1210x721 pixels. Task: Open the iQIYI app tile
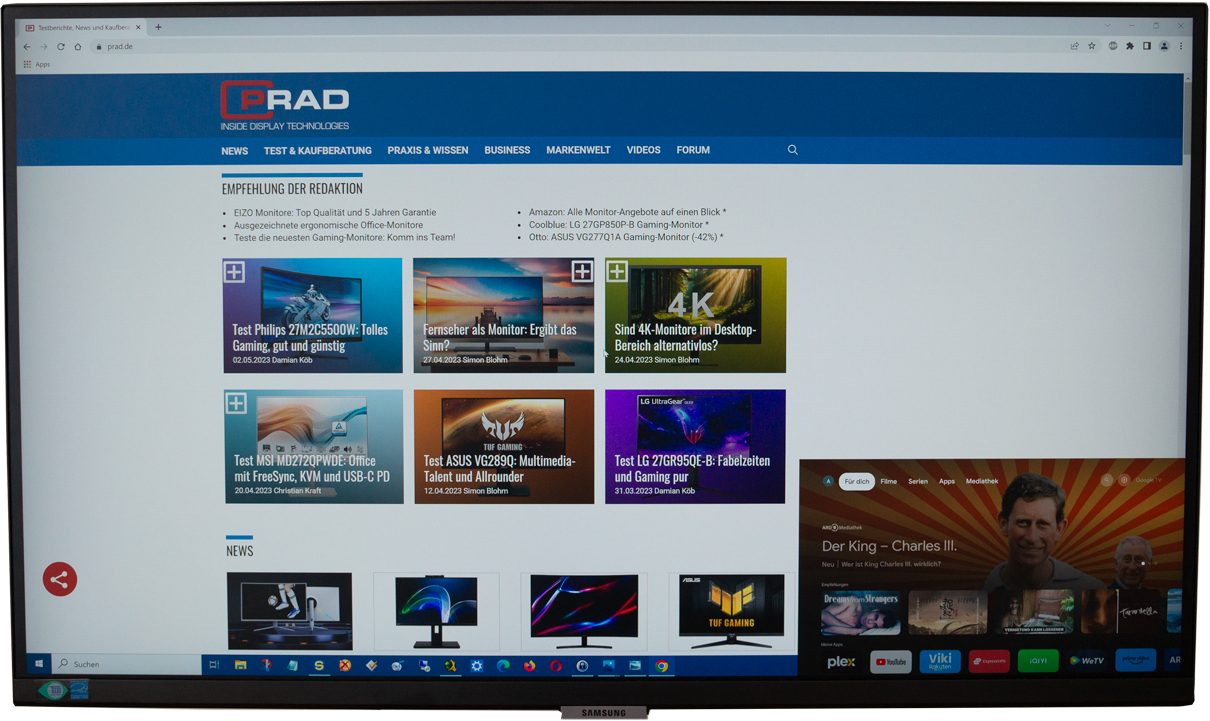1038,661
